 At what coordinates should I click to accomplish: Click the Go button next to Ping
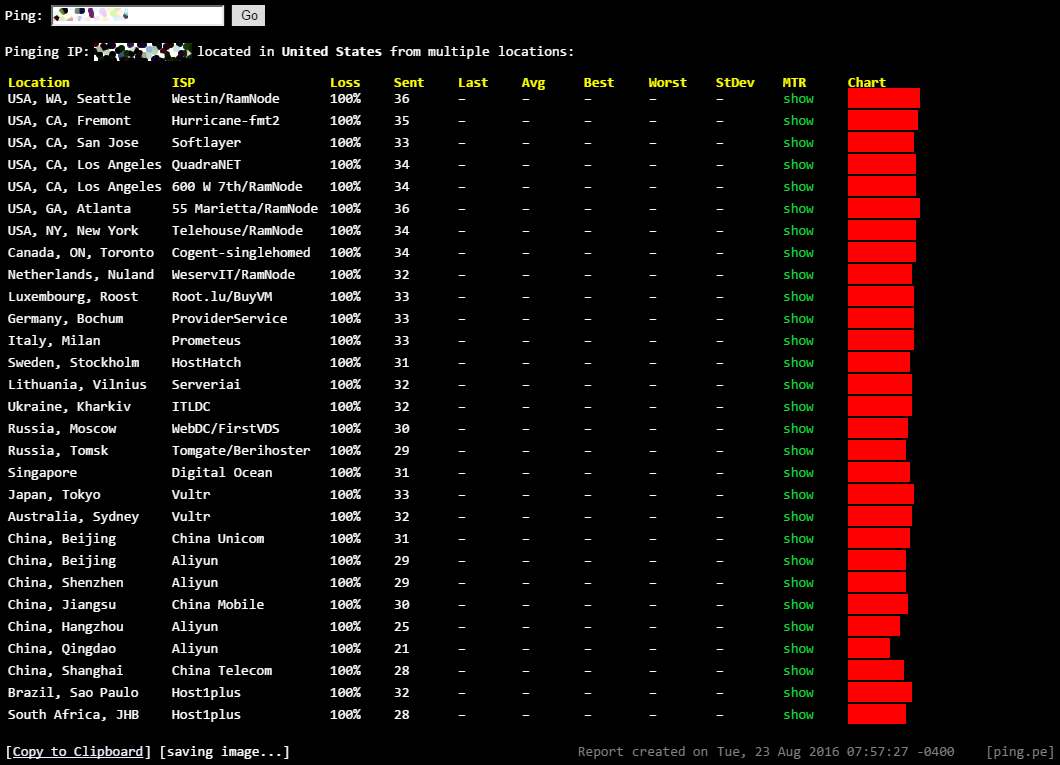[x=249, y=15]
